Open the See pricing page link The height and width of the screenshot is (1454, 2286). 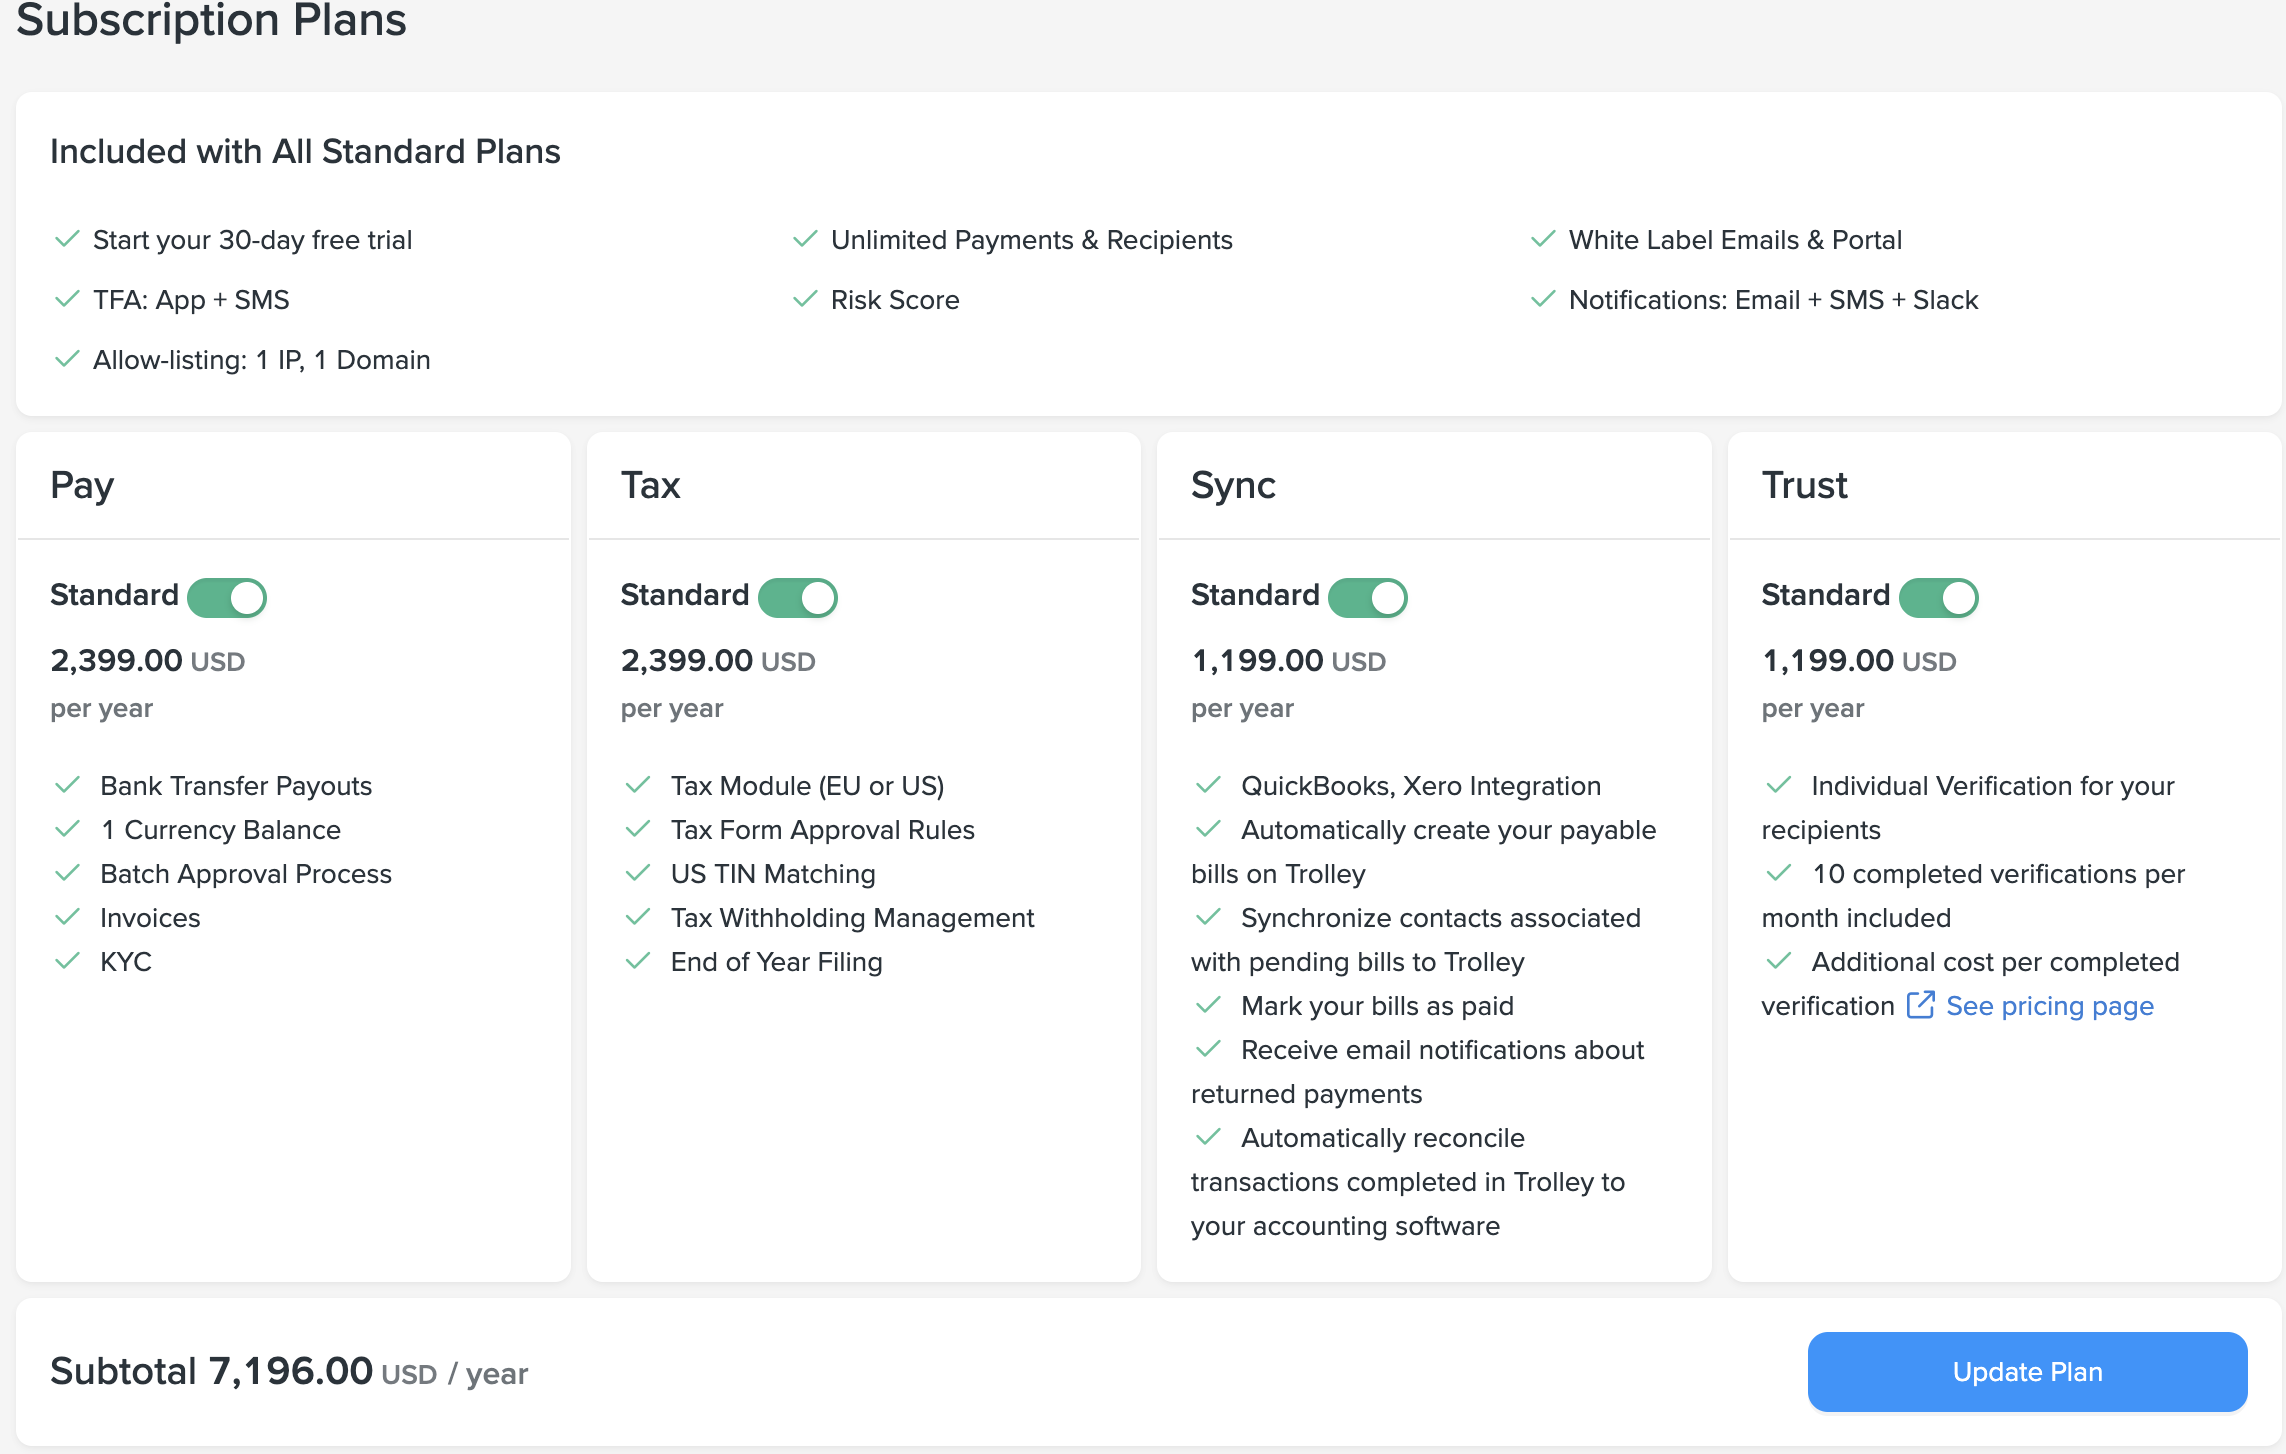click(2049, 1006)
